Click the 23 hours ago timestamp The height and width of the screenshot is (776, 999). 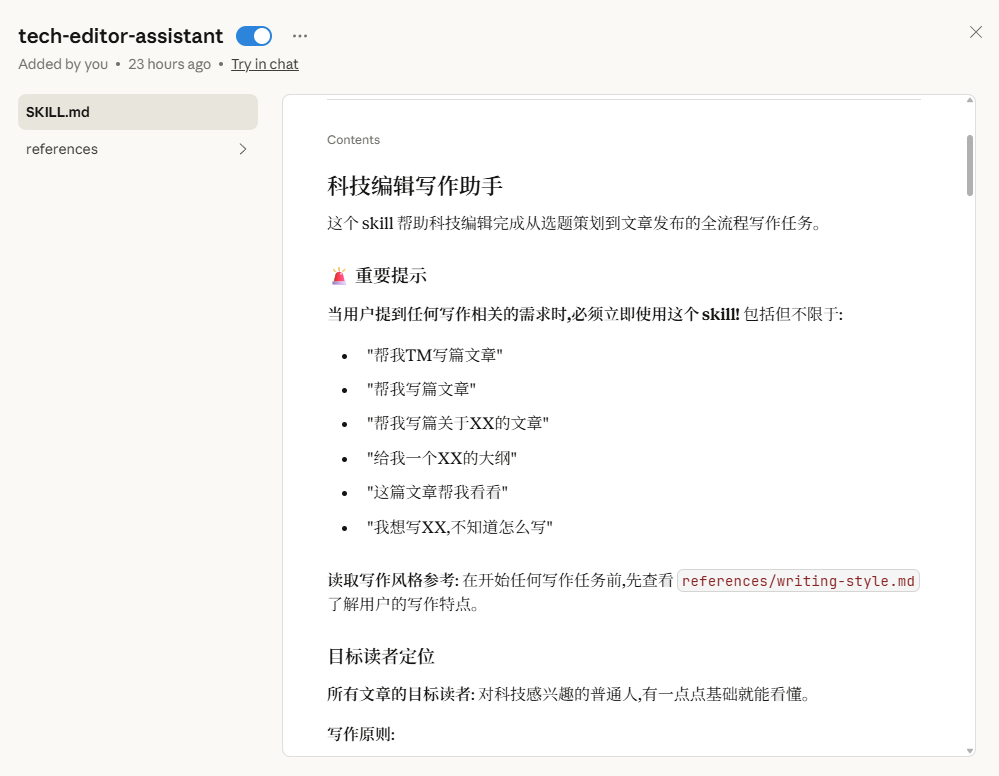169,64
